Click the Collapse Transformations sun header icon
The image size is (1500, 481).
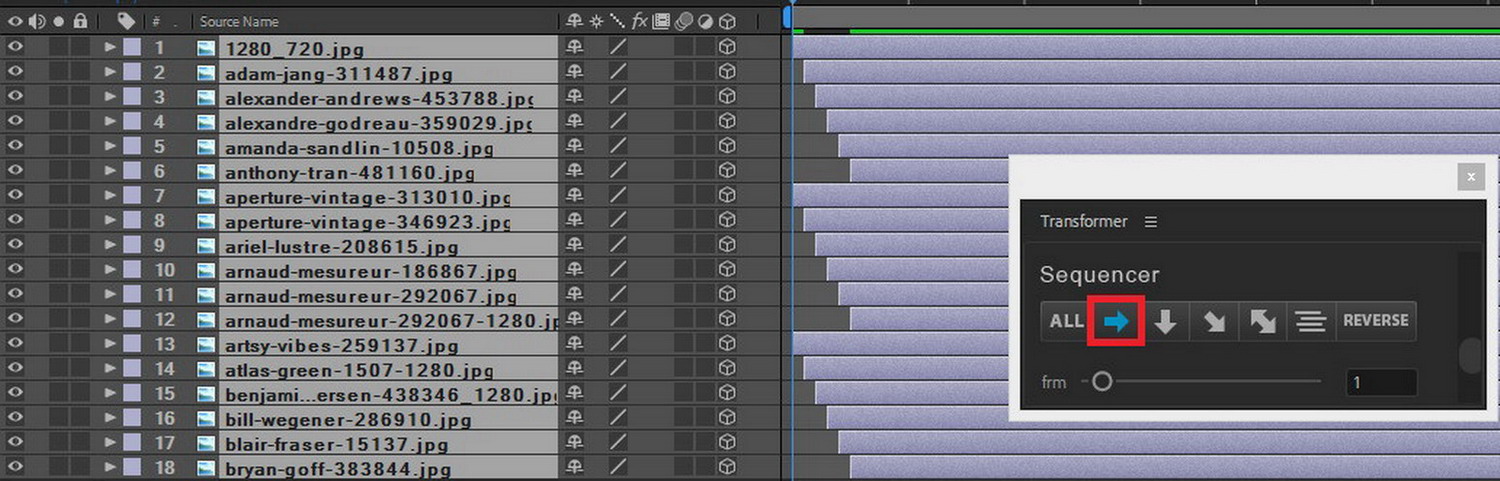tap(596, 21)
